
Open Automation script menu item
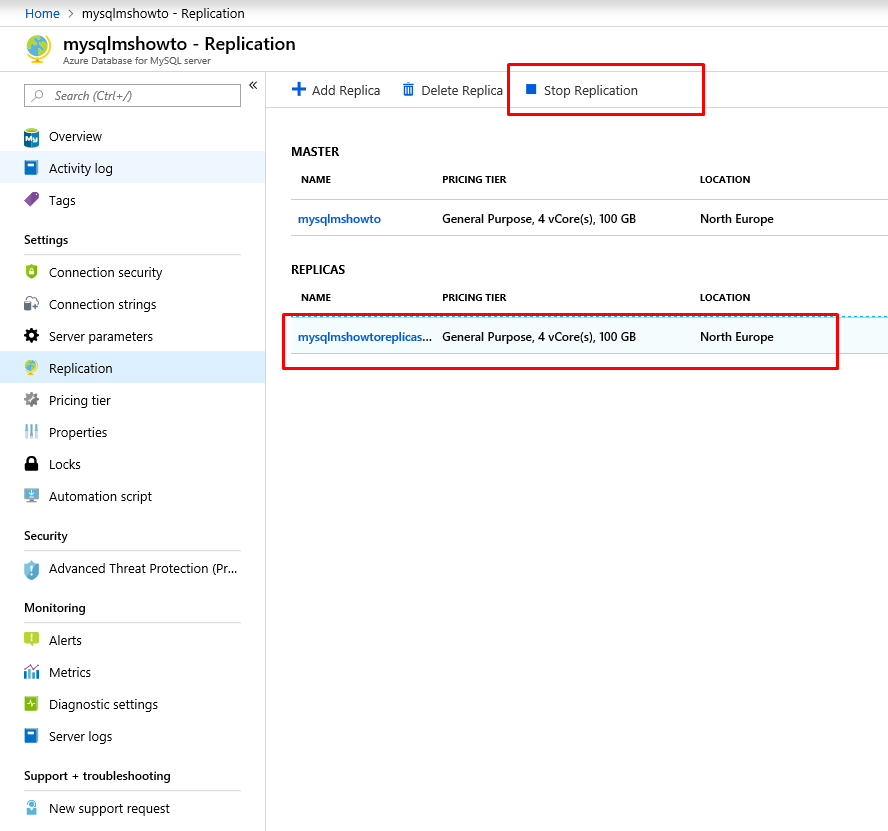click(x=133, y=496)
